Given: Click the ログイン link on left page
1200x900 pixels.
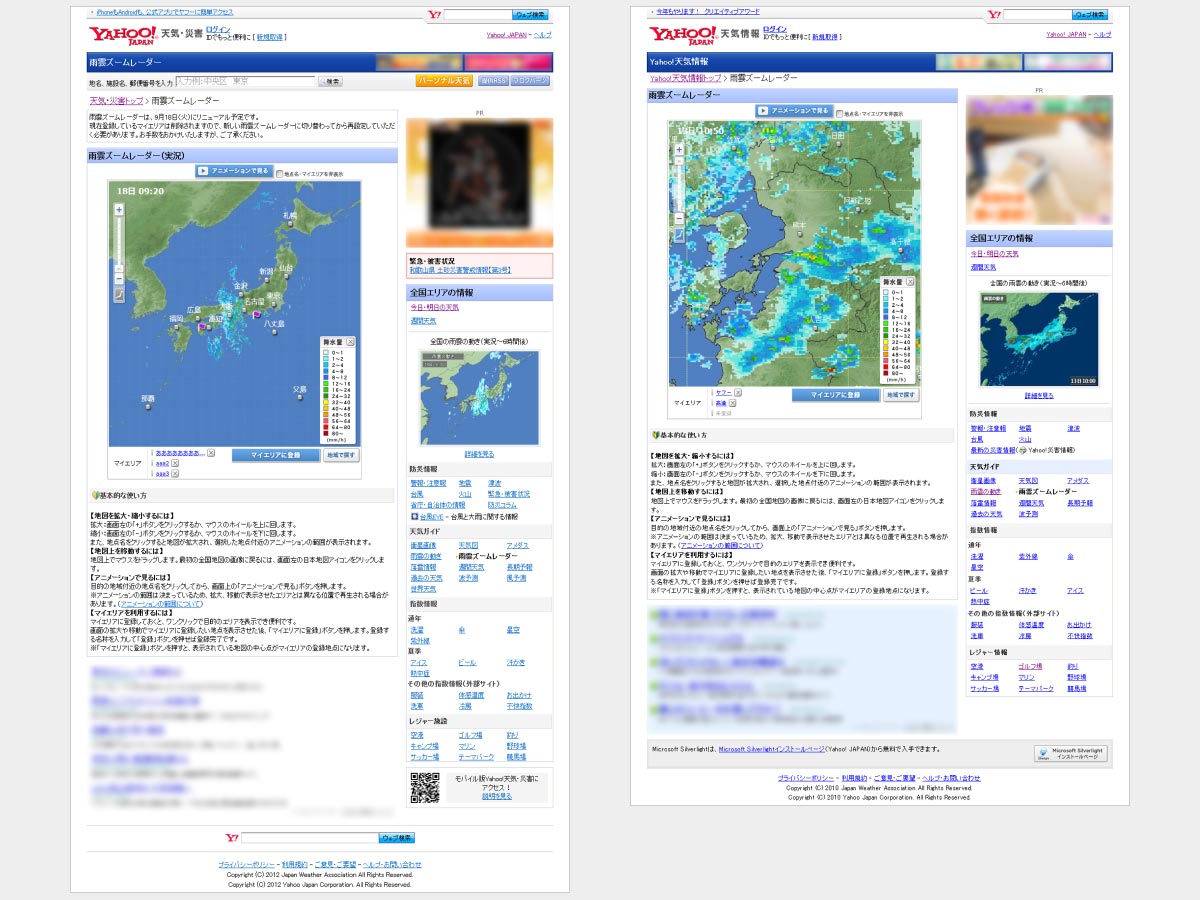Looking at the screenshot, I should tap(218, 30).
